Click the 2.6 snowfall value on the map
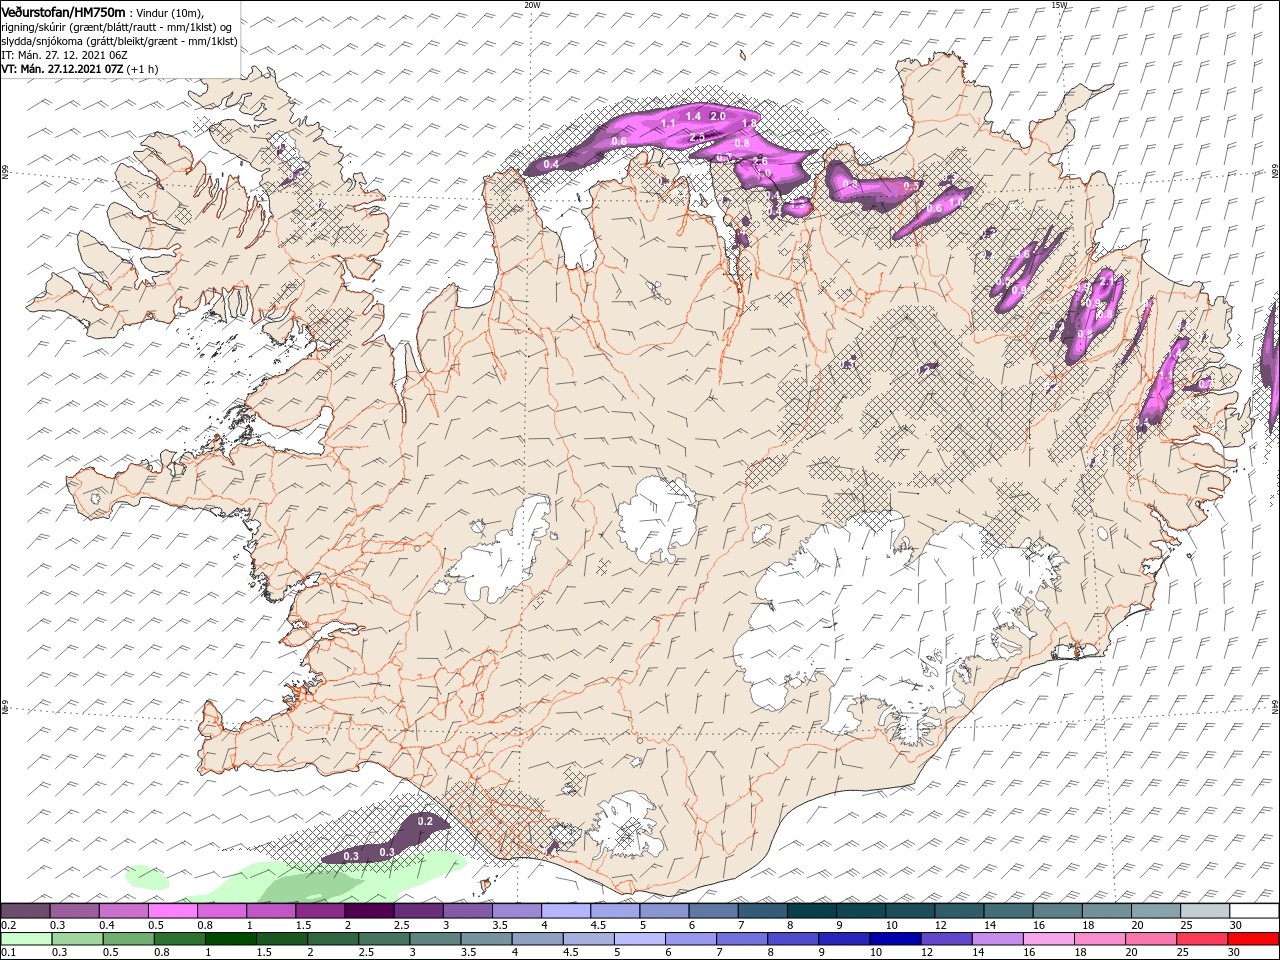1280x960 pixels. click(759, 161)
